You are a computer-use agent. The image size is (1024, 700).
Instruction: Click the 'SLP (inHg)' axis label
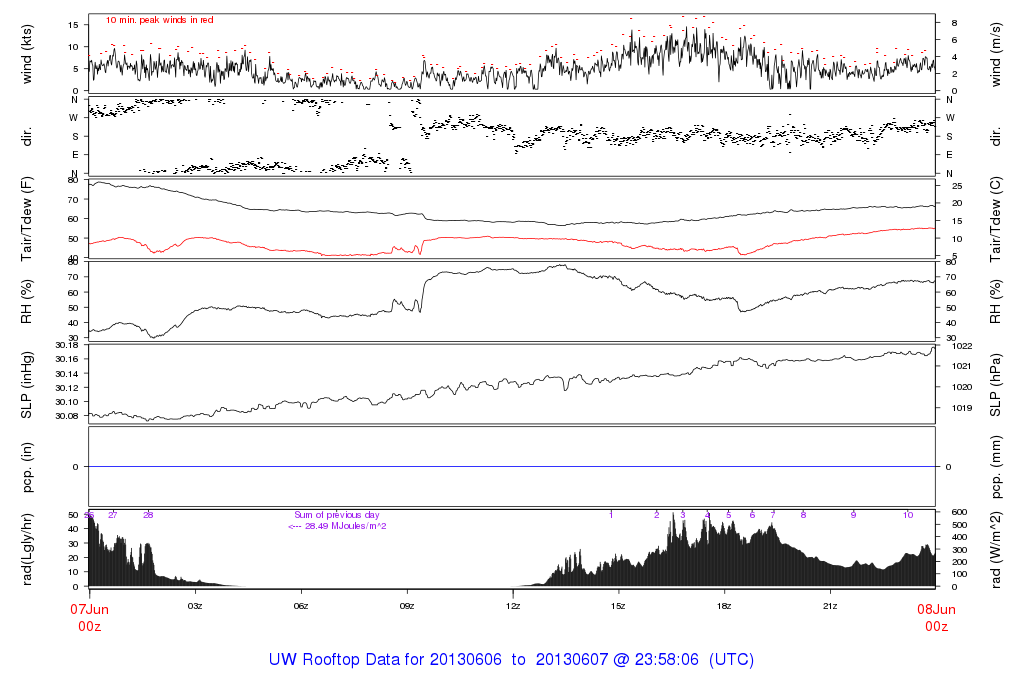click(x=27, y=383)
